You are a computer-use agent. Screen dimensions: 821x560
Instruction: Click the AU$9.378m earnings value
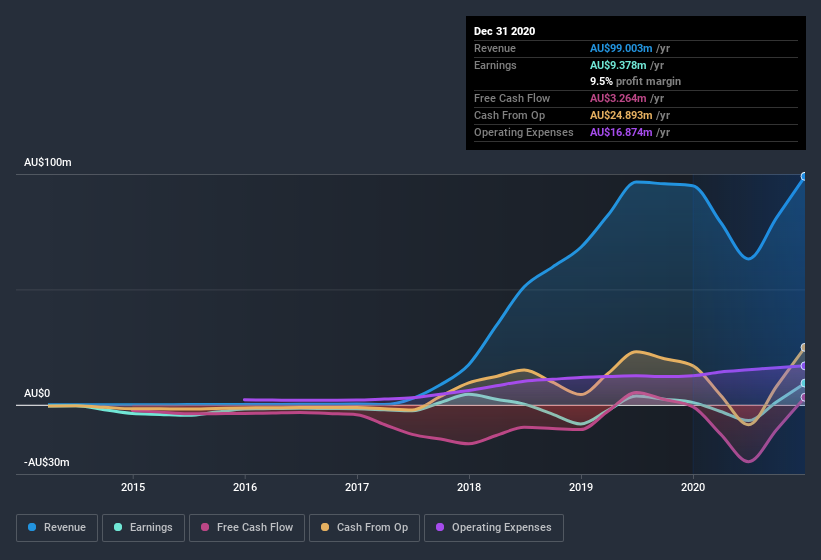coord(618,65)
